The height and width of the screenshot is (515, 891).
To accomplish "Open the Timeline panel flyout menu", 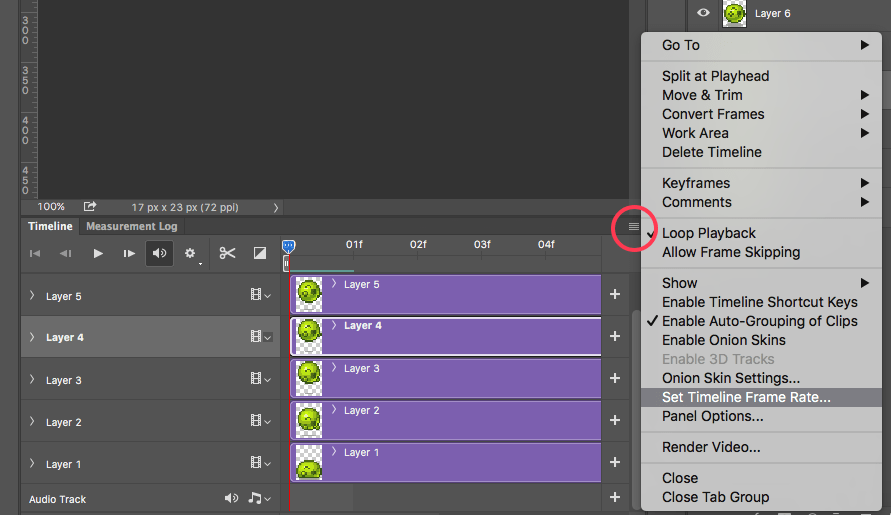I will [634, 227].
